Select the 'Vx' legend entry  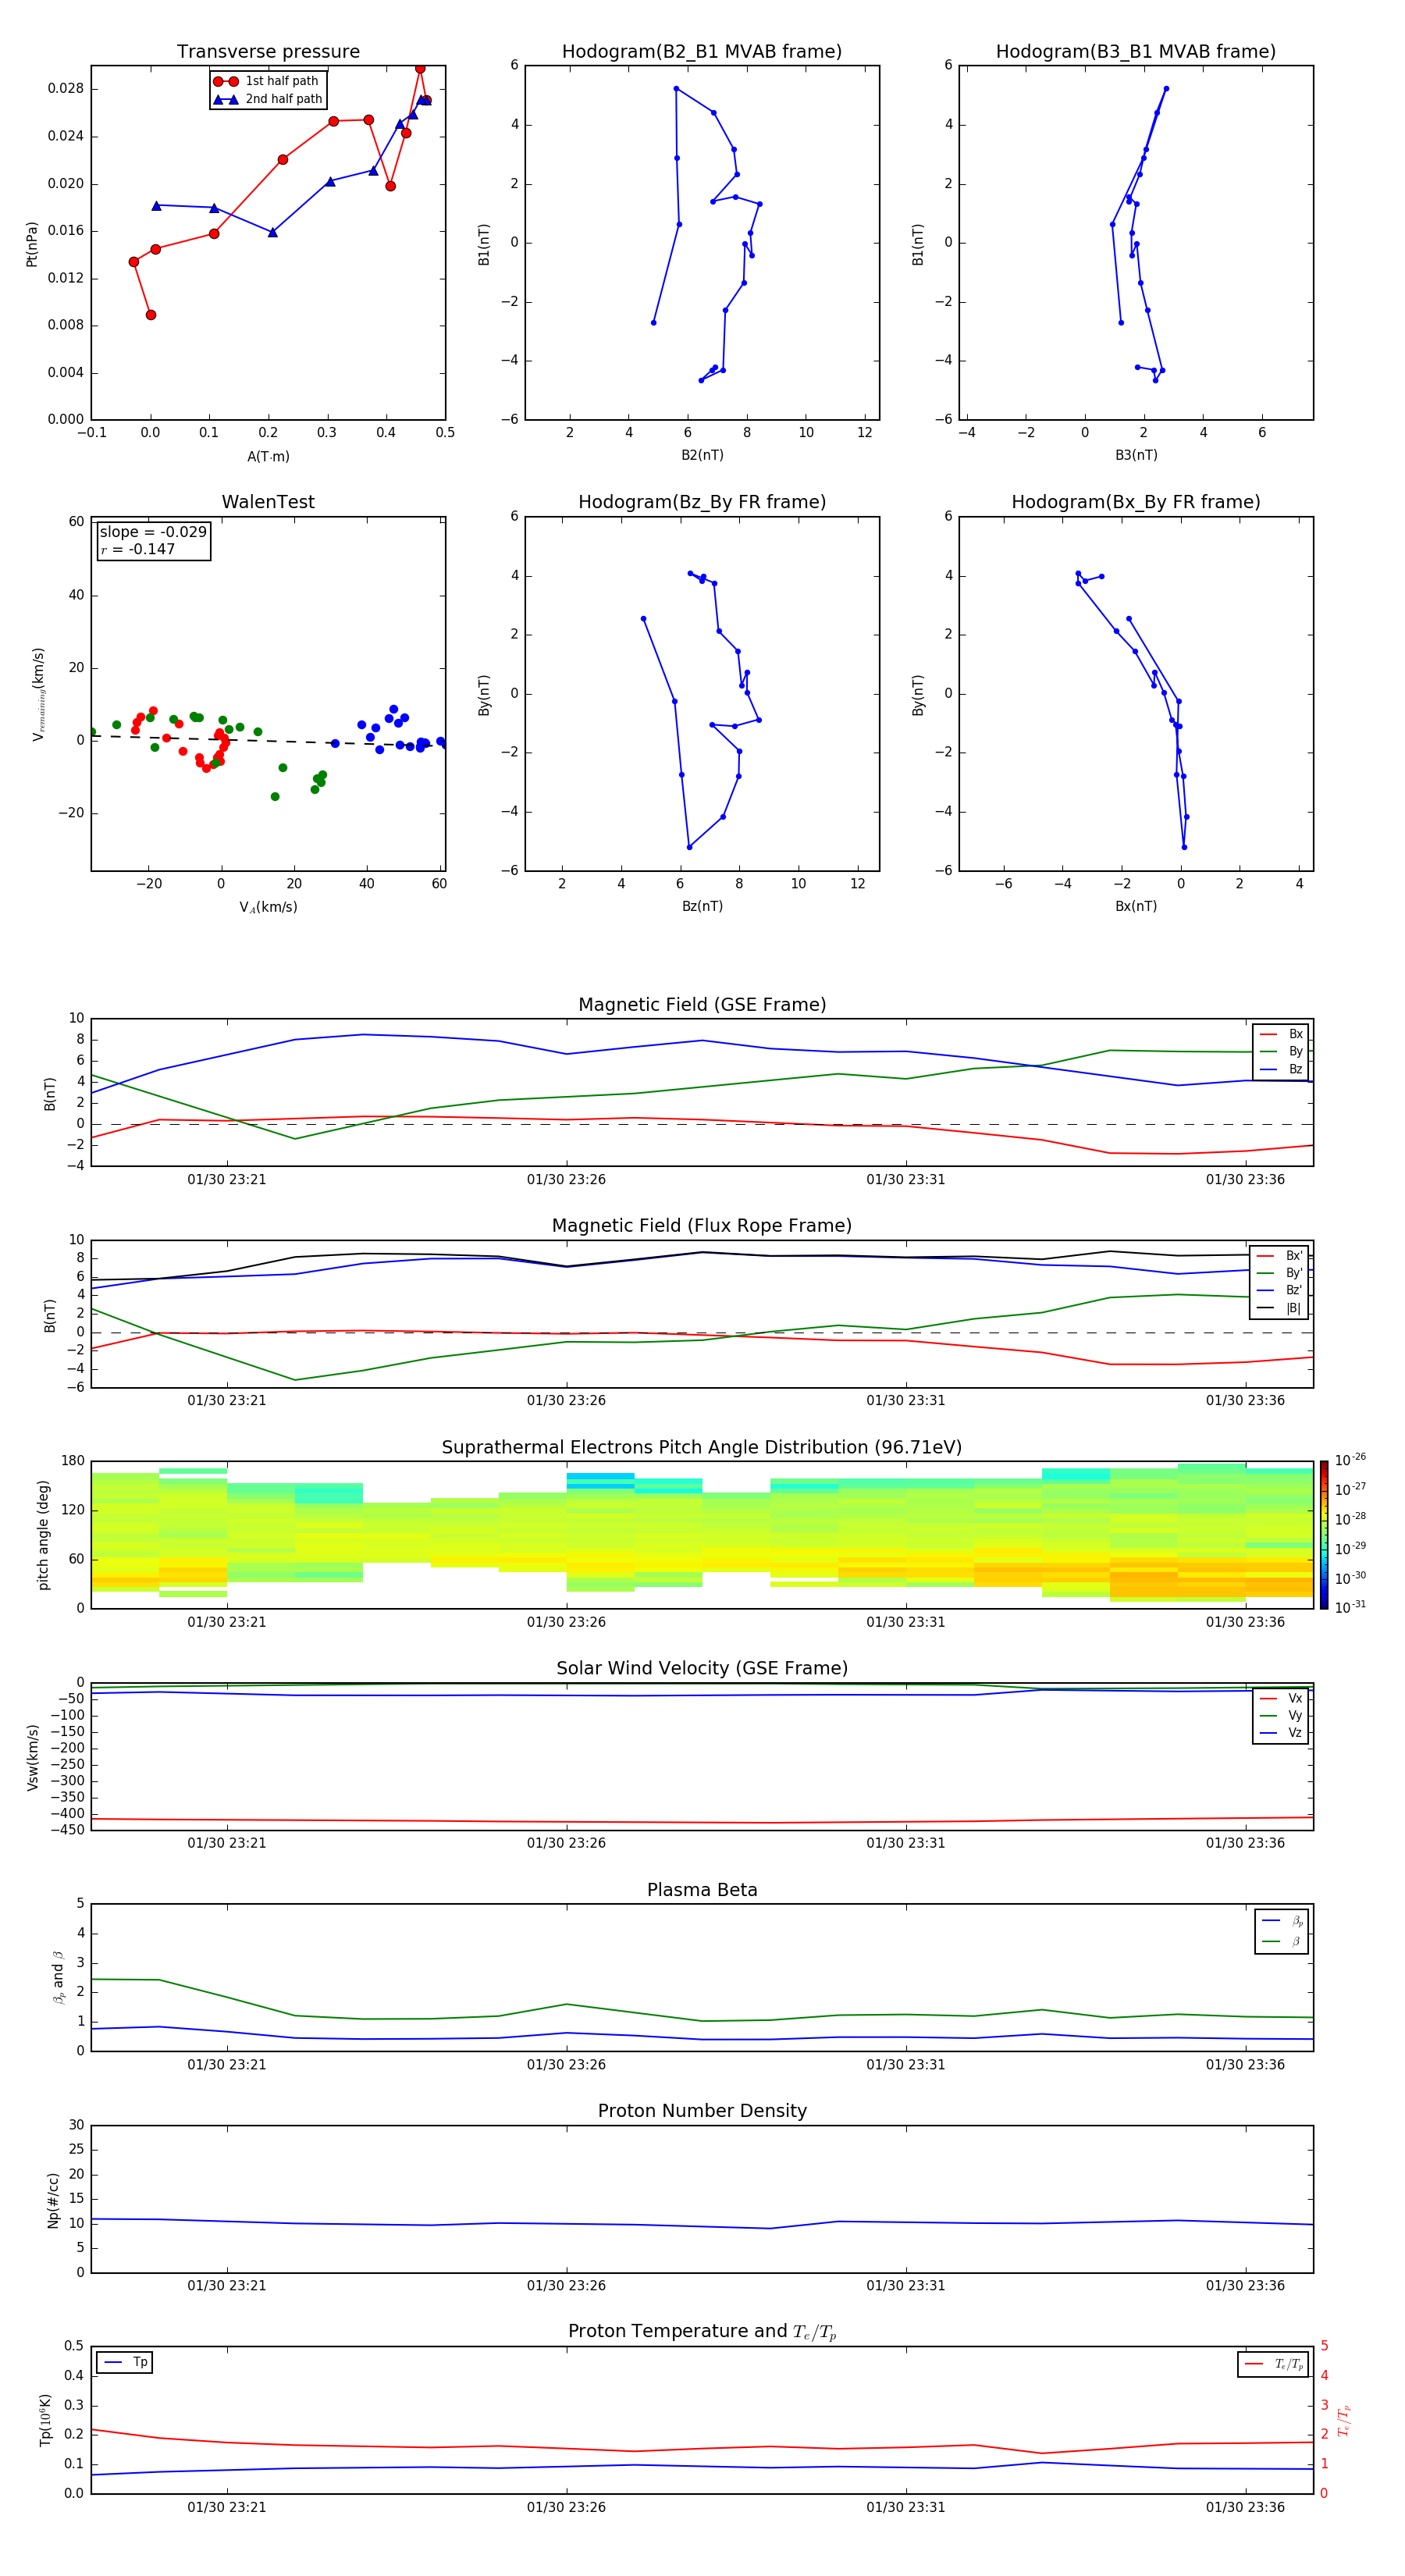[1281, 1698]
